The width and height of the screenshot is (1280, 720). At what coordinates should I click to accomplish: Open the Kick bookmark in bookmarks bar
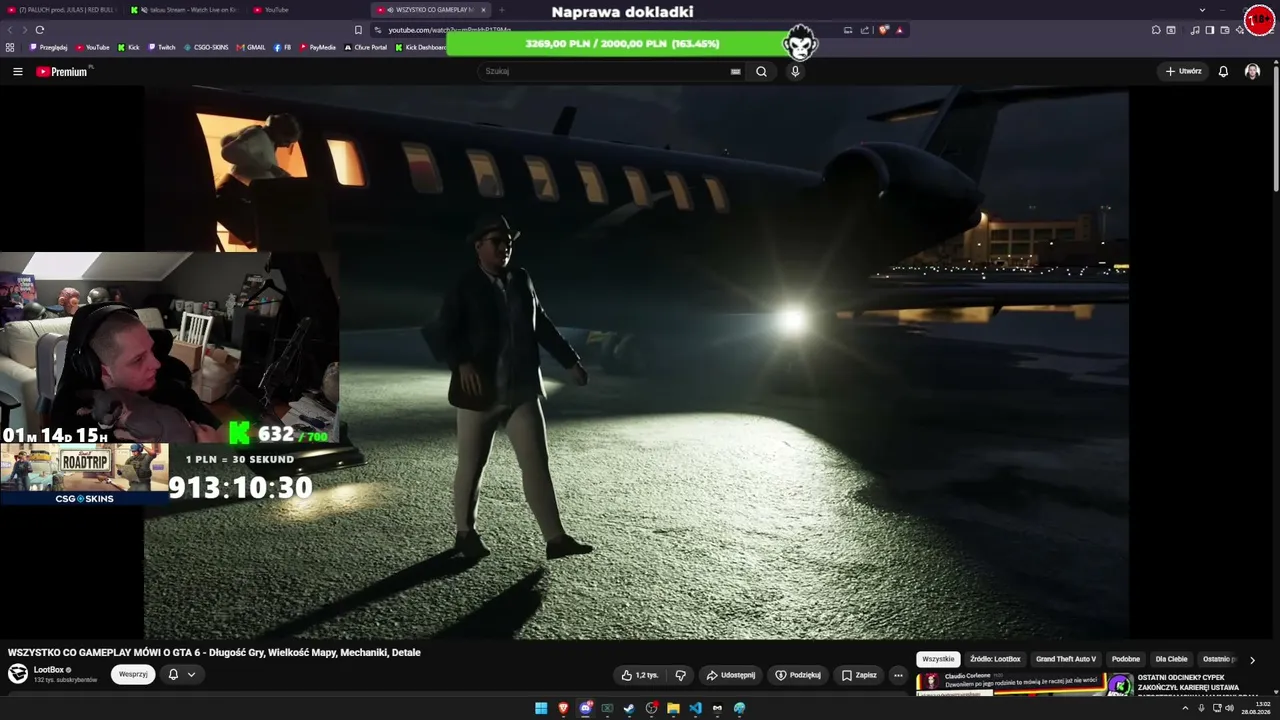(129, 47)
